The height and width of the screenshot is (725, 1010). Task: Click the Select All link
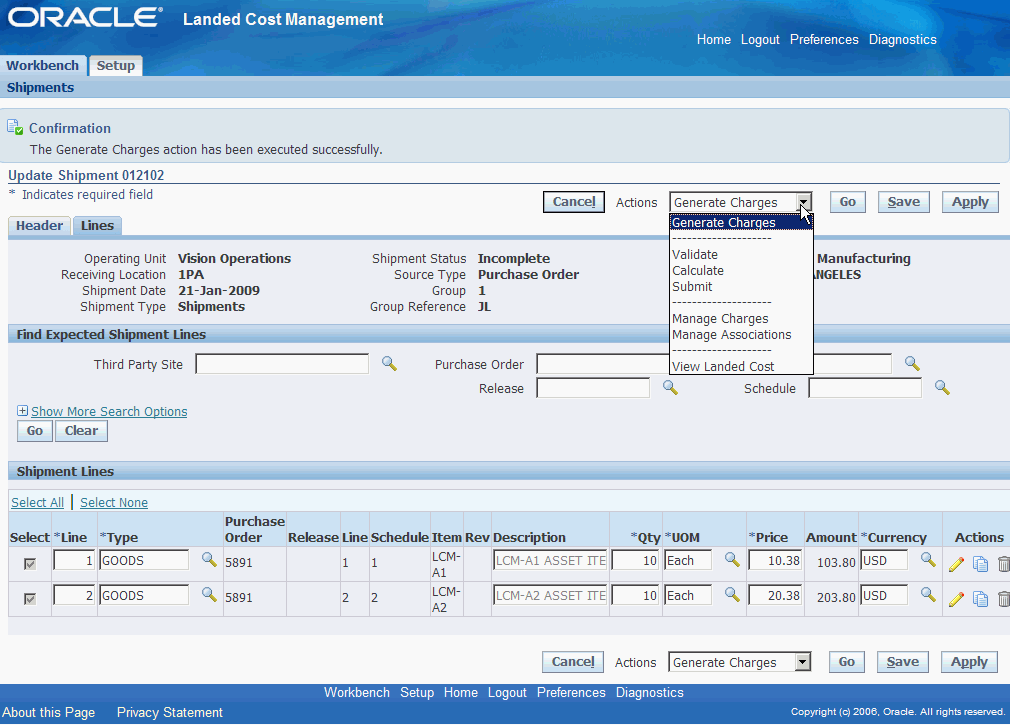point(37,502)
